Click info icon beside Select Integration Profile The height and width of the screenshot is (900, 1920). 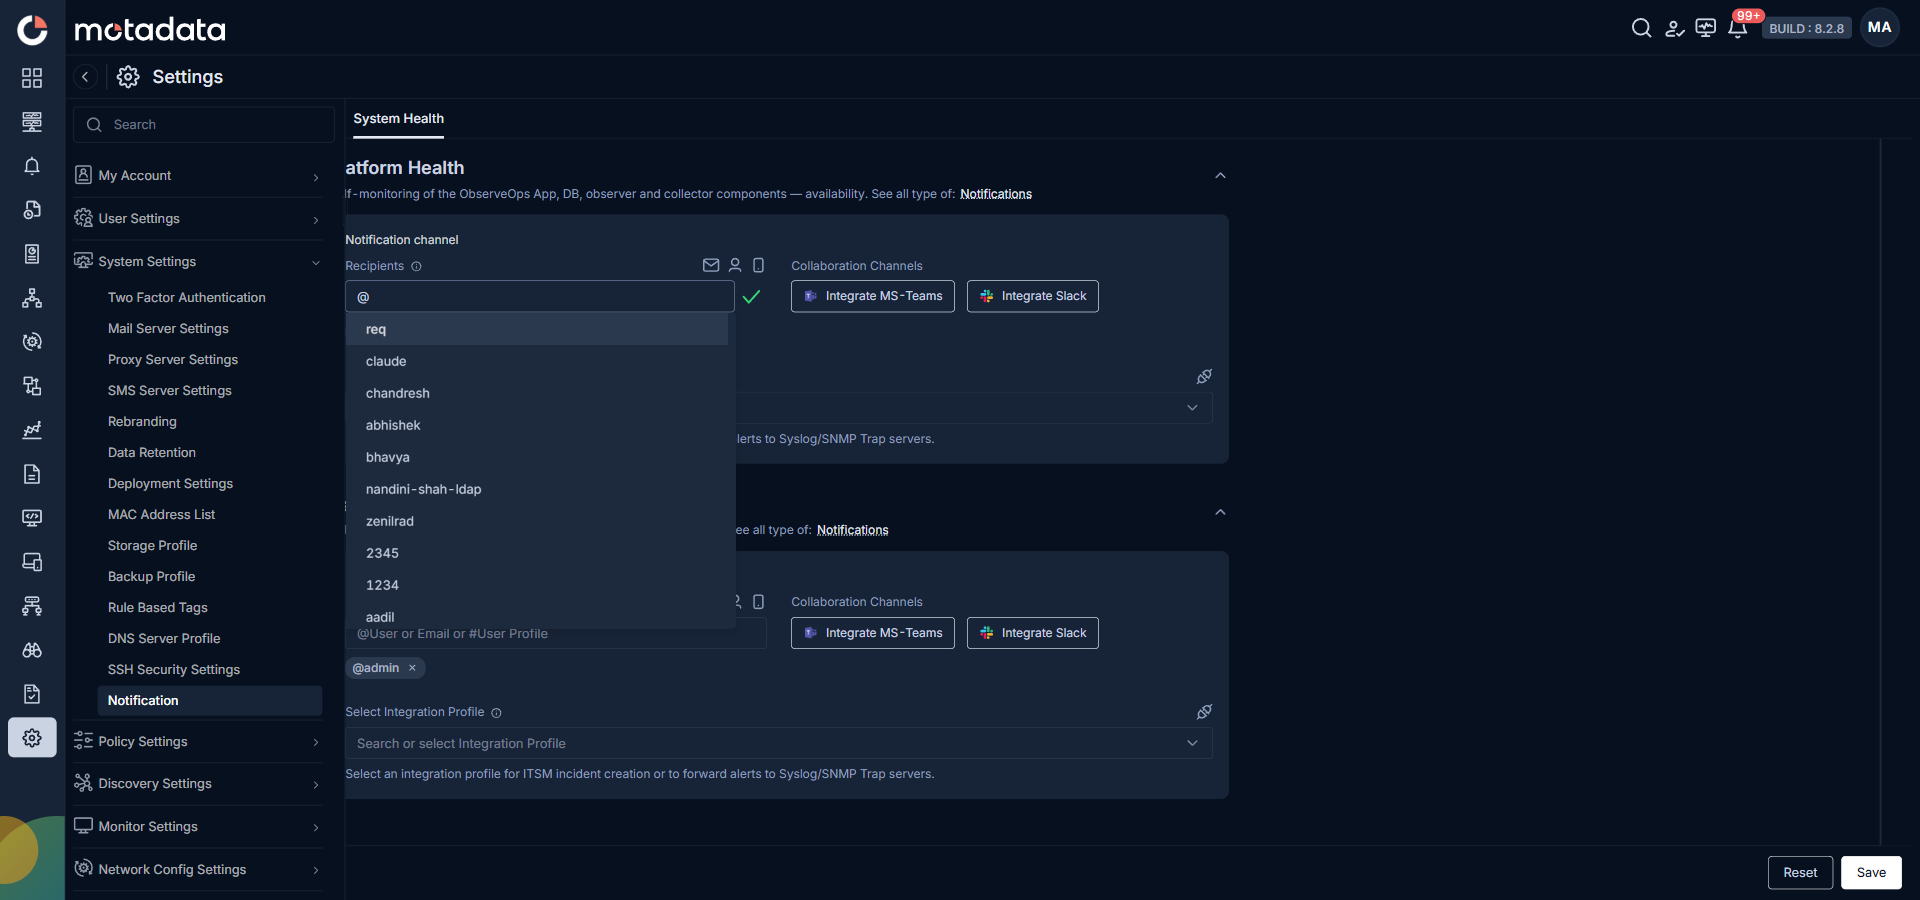(496, 713)
